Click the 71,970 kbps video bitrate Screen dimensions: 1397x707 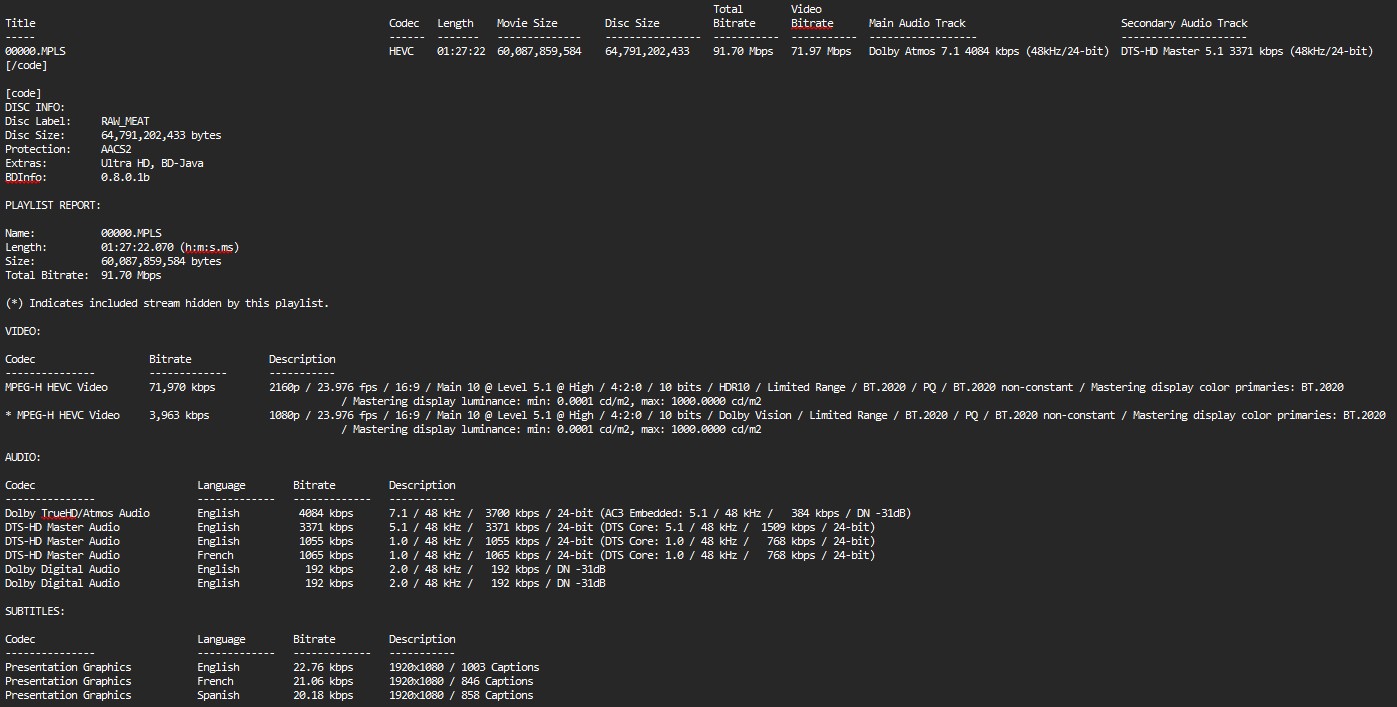pos(182,387)
